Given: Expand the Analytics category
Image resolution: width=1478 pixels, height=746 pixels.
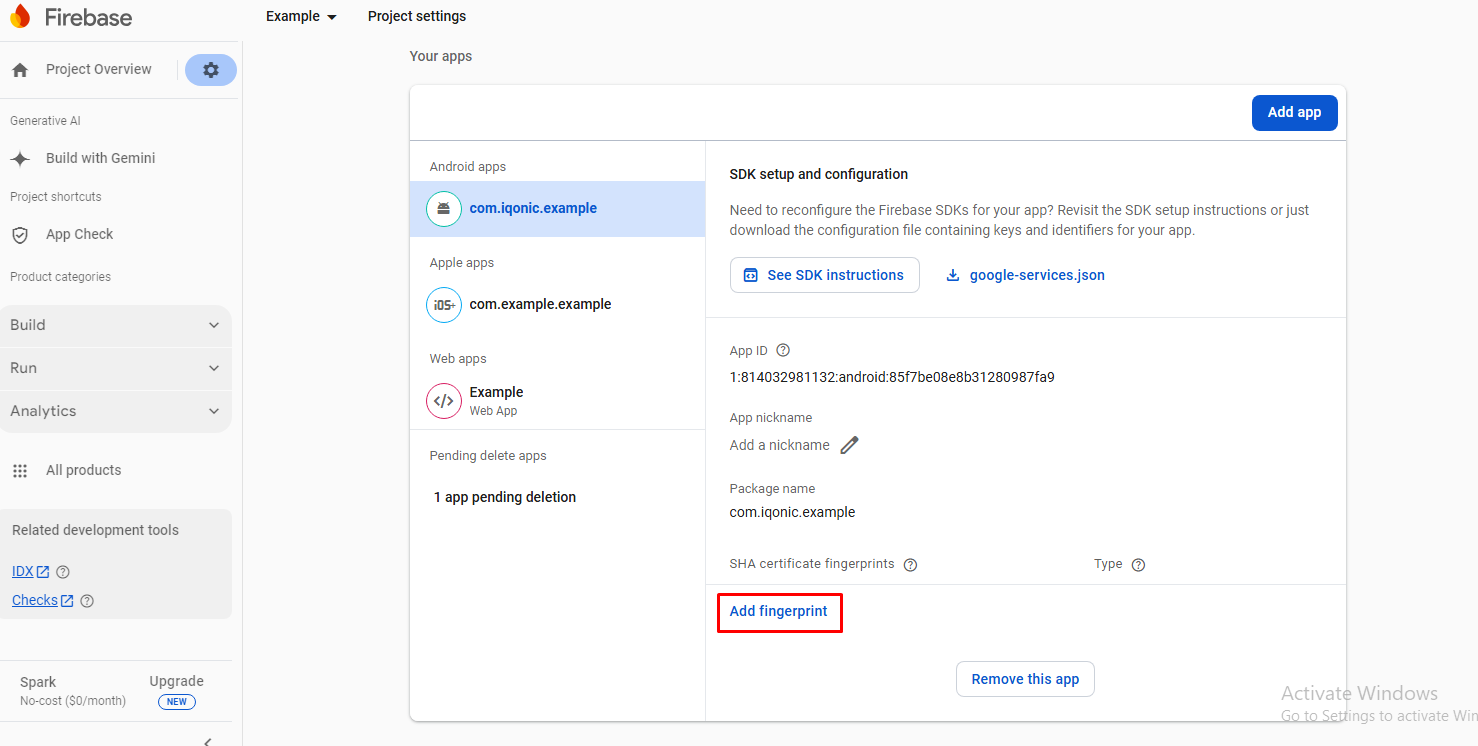Looking at the screenshot, I should (115, 411).
